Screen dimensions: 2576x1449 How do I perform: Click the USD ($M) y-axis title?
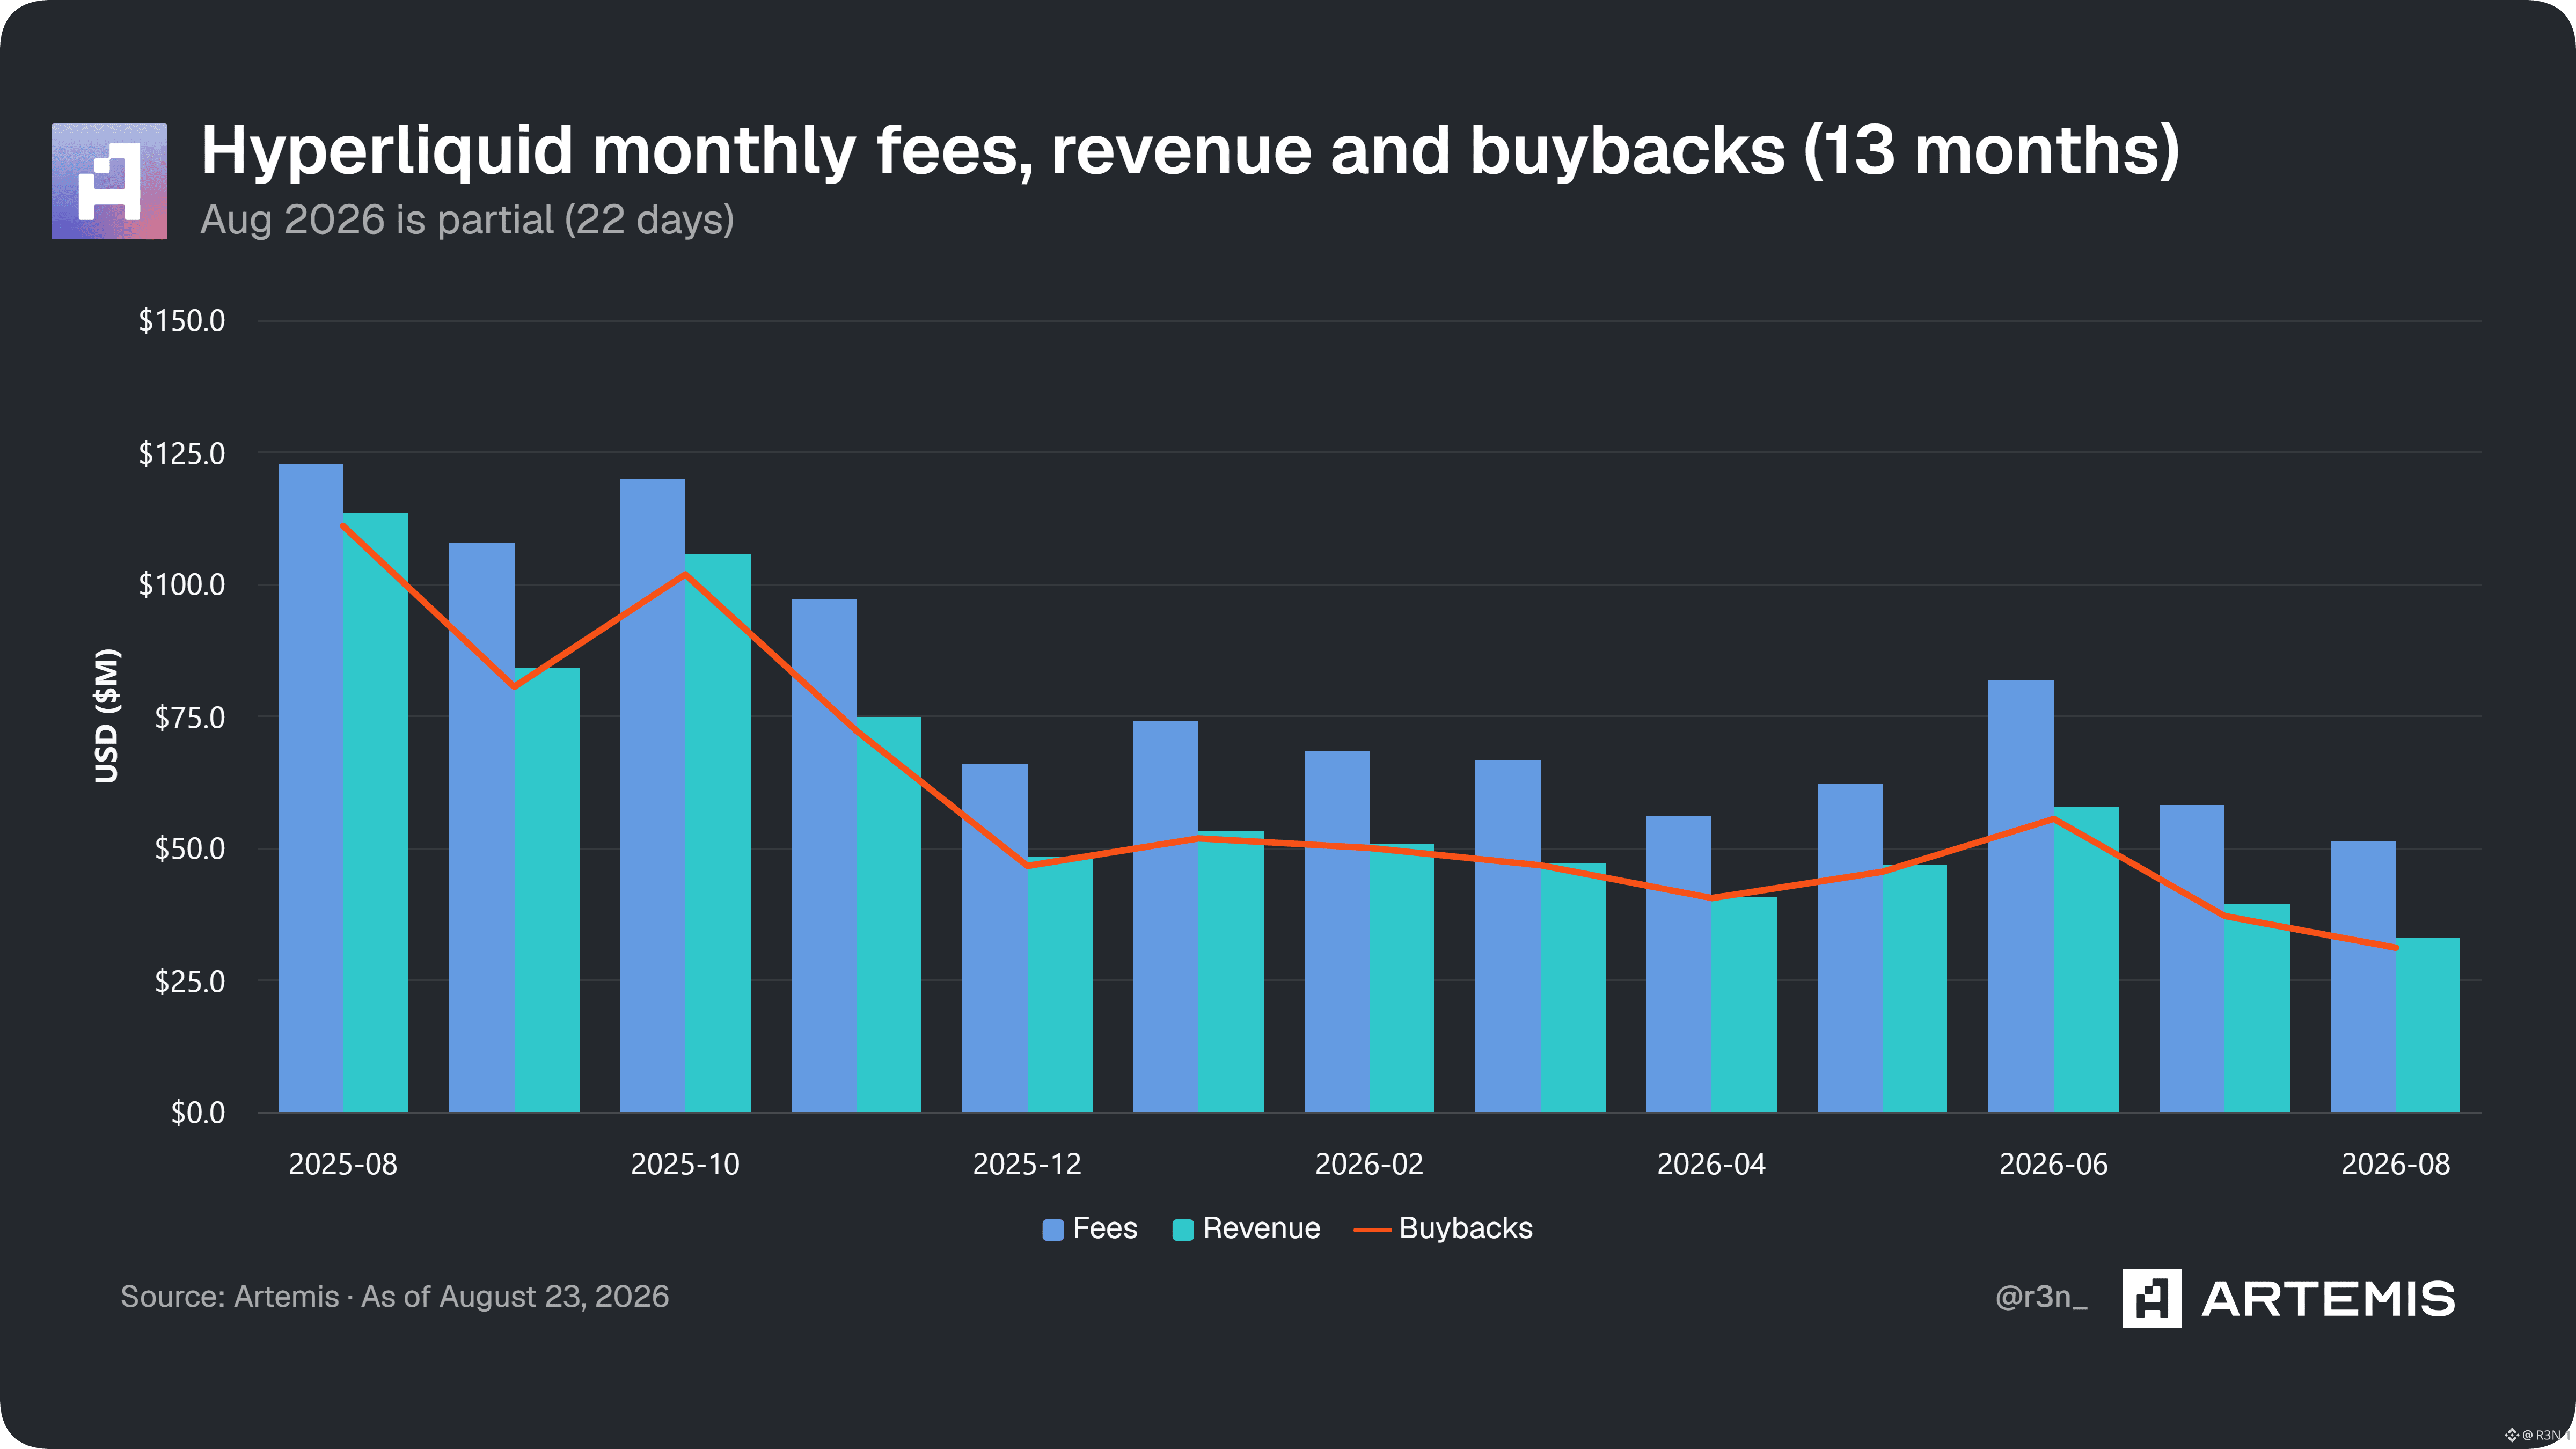[106, 716]
